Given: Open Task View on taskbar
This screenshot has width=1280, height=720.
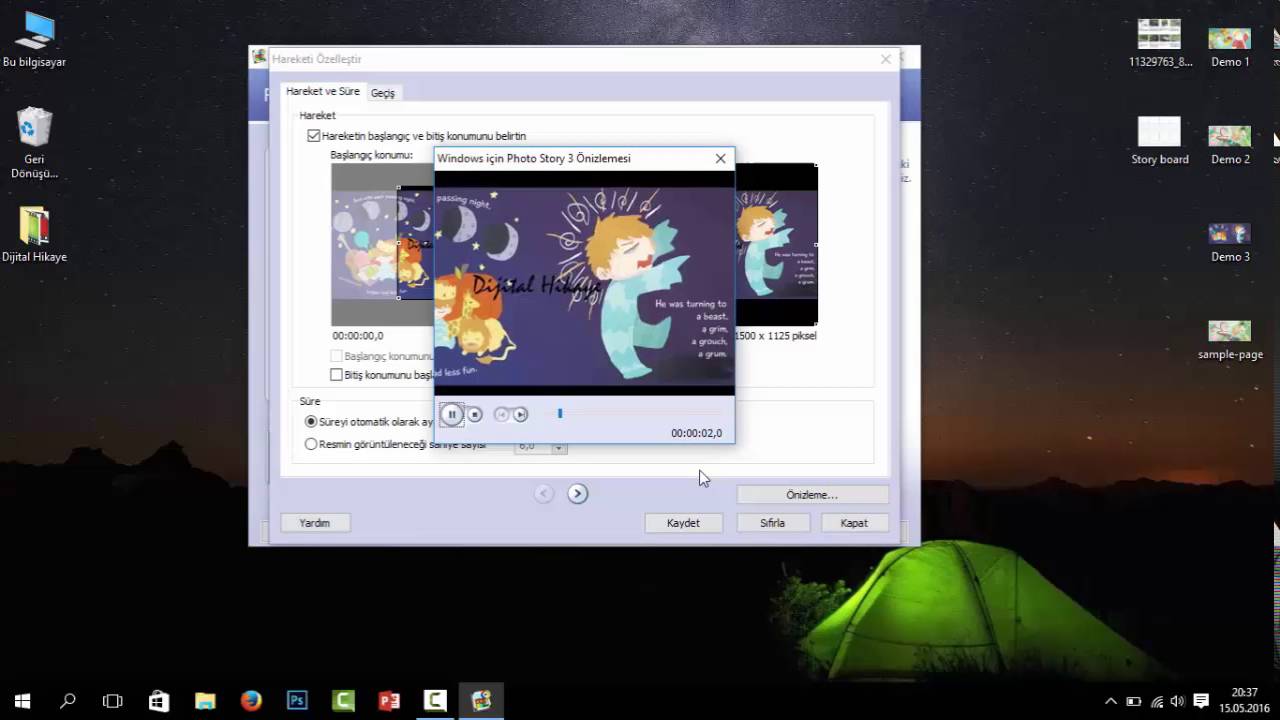Looking at the screenshot, I should tap(113, 701).
